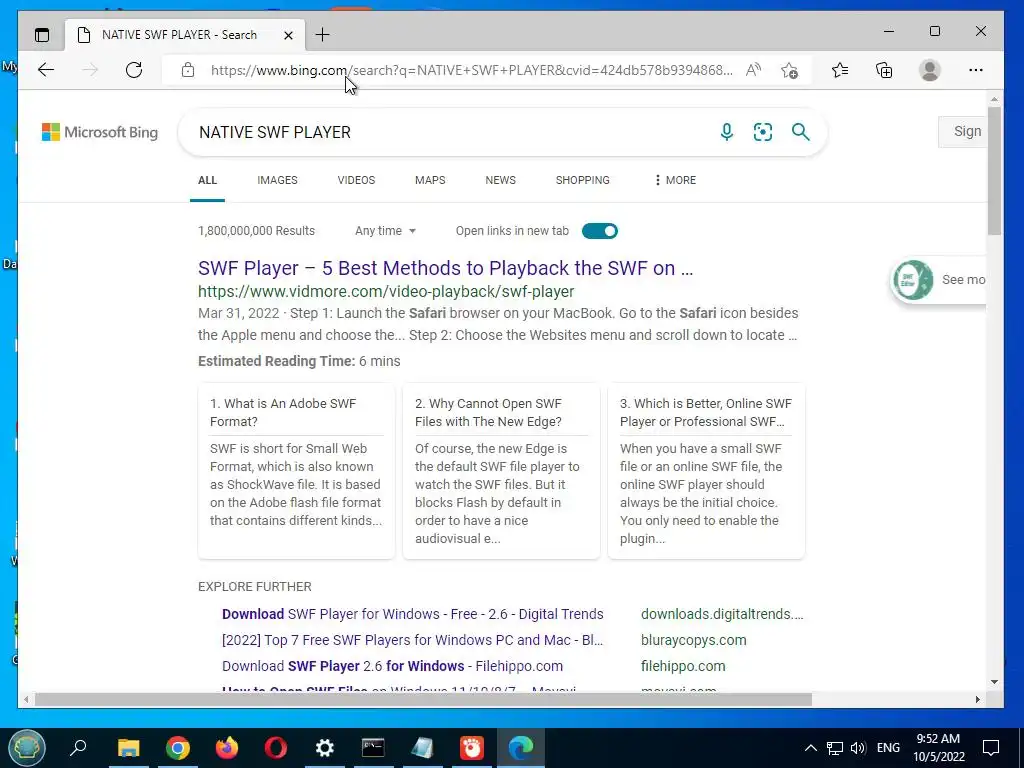Image resolution: width=1024 pixels, height=768 pixels.
Task: Open Windows Start button
Action: click(x=27, y=748)
